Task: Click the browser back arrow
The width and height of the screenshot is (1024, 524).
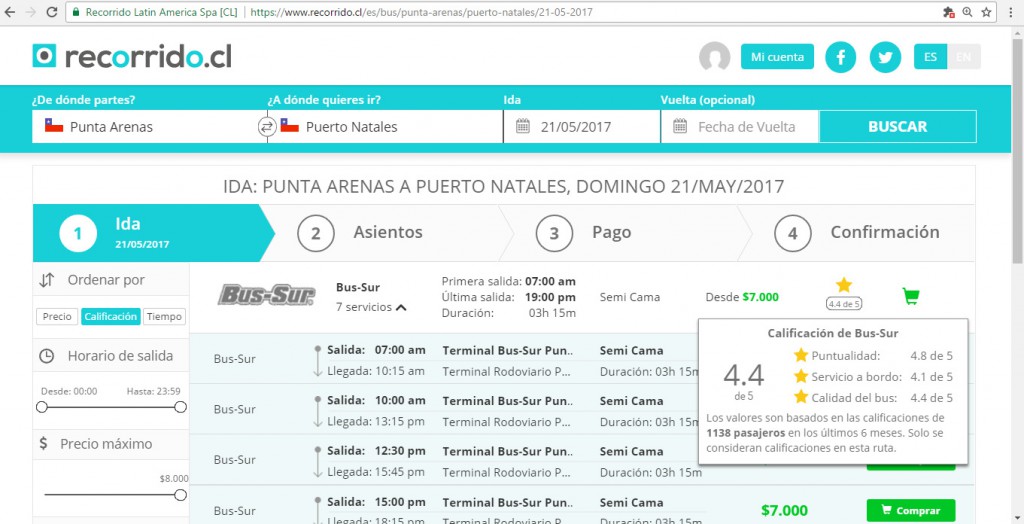Action: 10,12
